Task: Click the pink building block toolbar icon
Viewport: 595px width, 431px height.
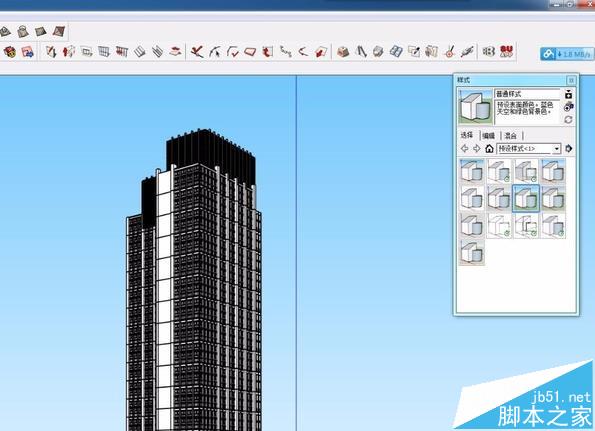Action: 343,51
